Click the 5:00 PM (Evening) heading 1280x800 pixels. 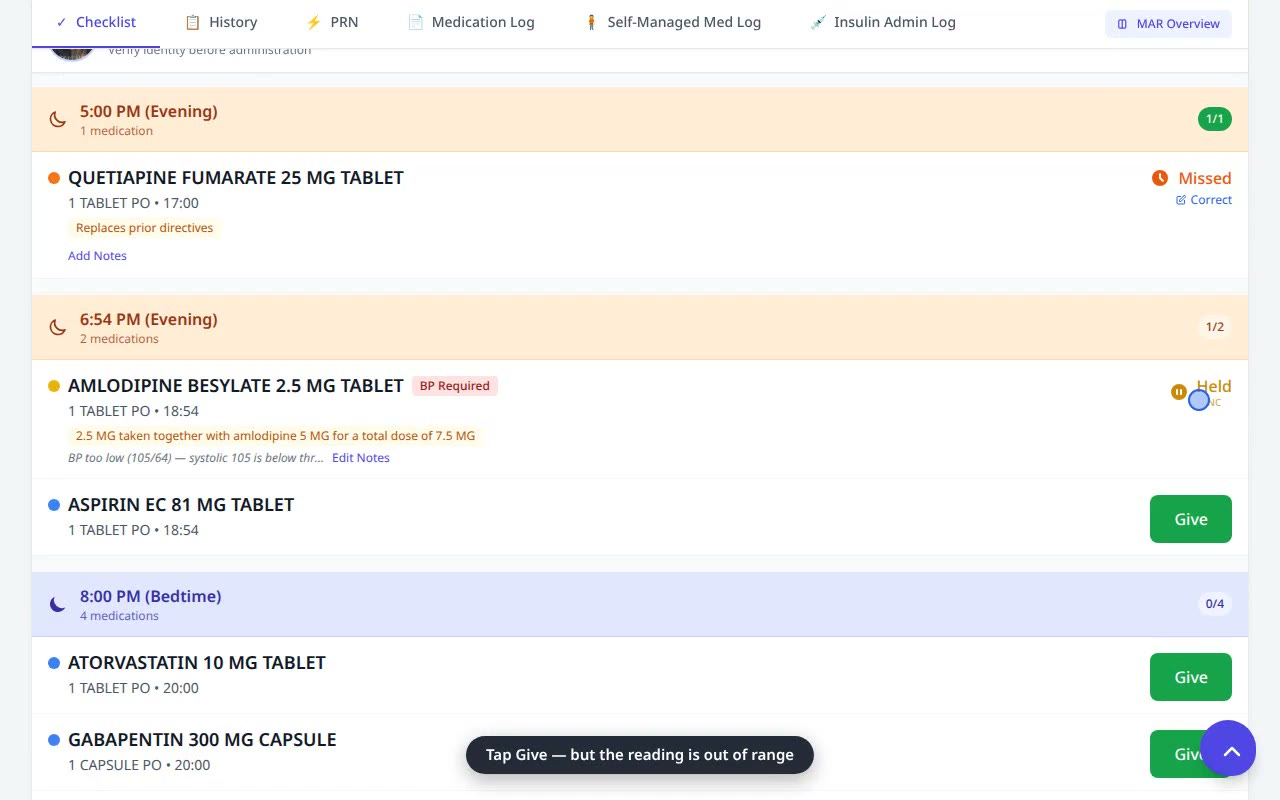[149, 111]
